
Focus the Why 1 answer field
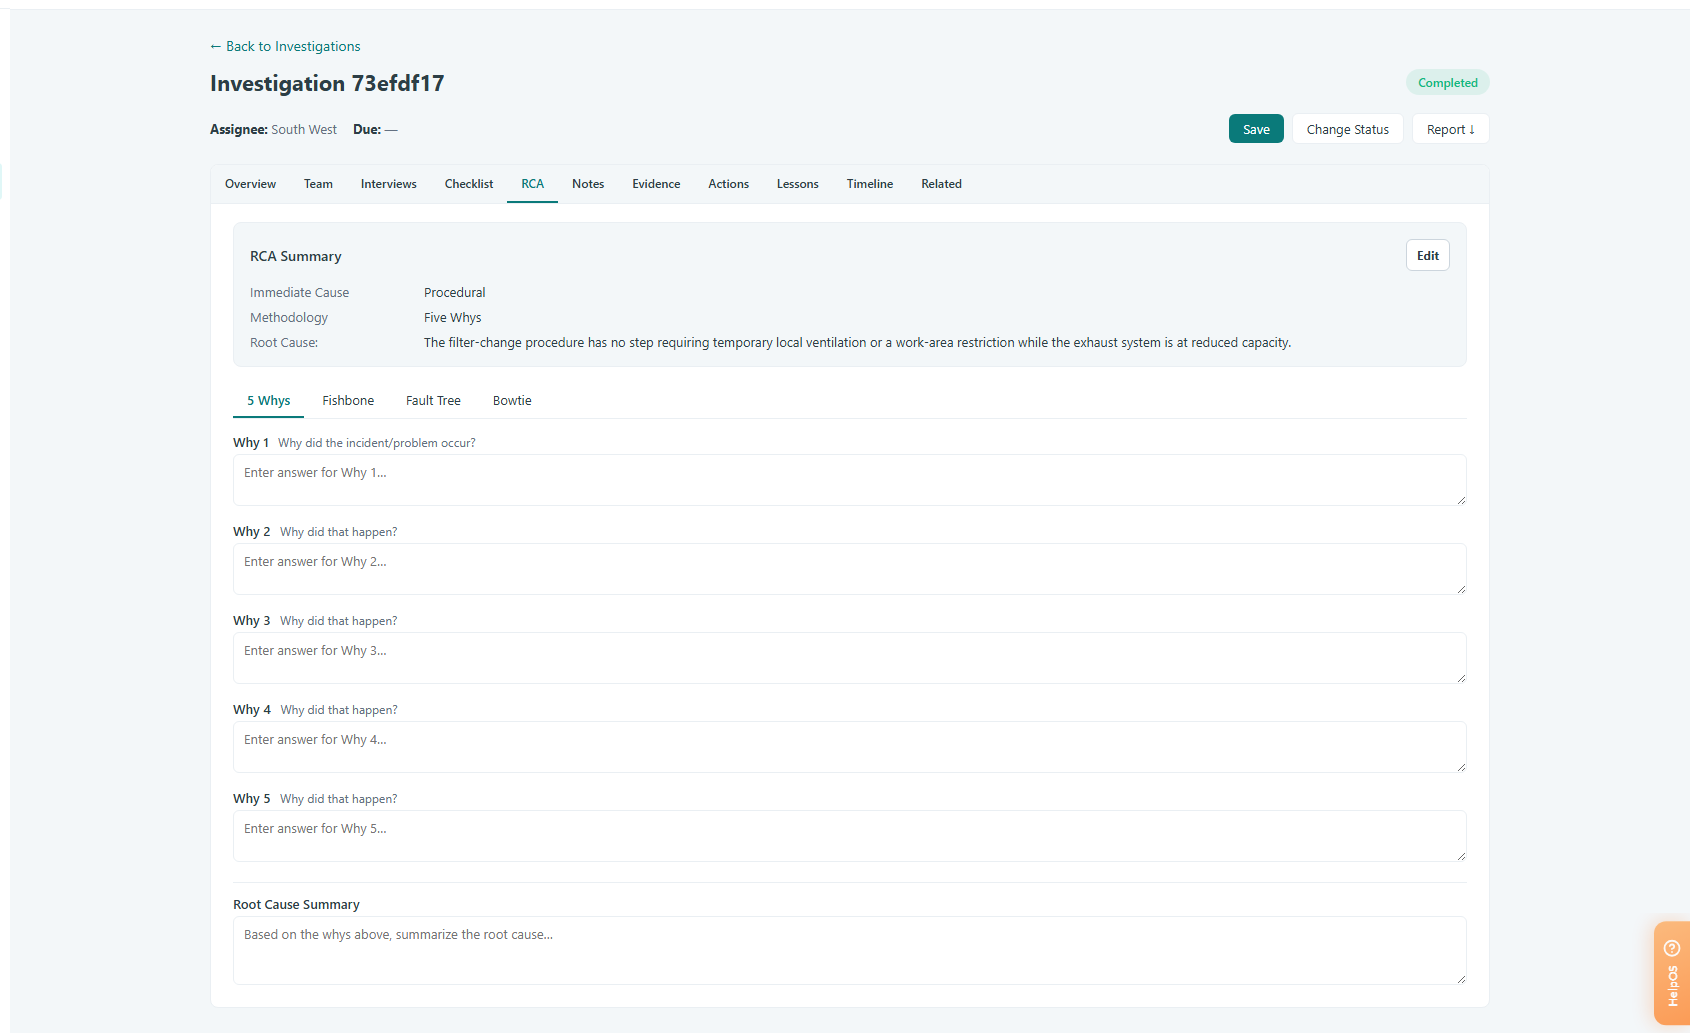(849, 480)
